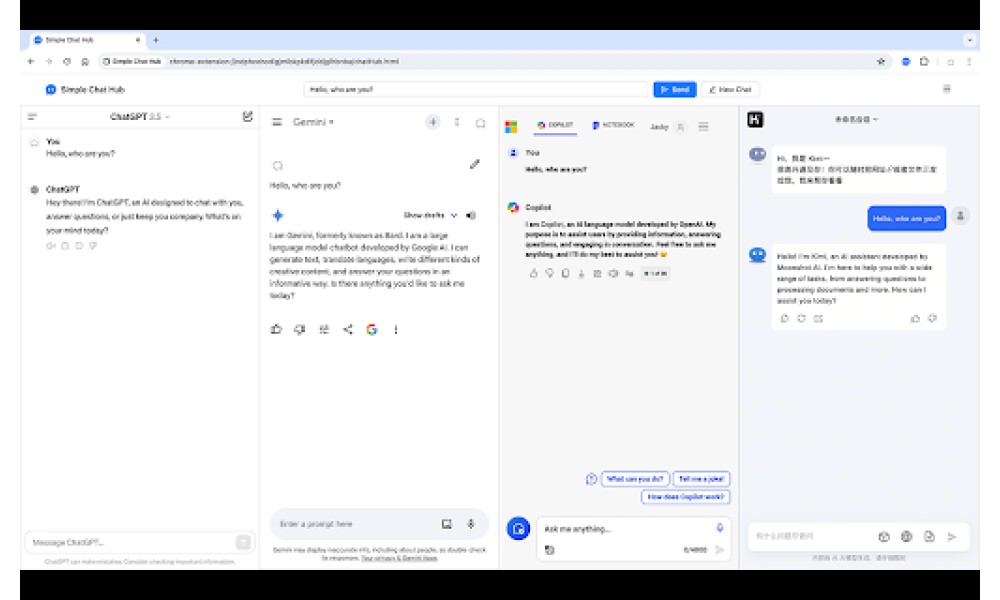Open the Gemini hamburger menu

[x=277, y=122]
